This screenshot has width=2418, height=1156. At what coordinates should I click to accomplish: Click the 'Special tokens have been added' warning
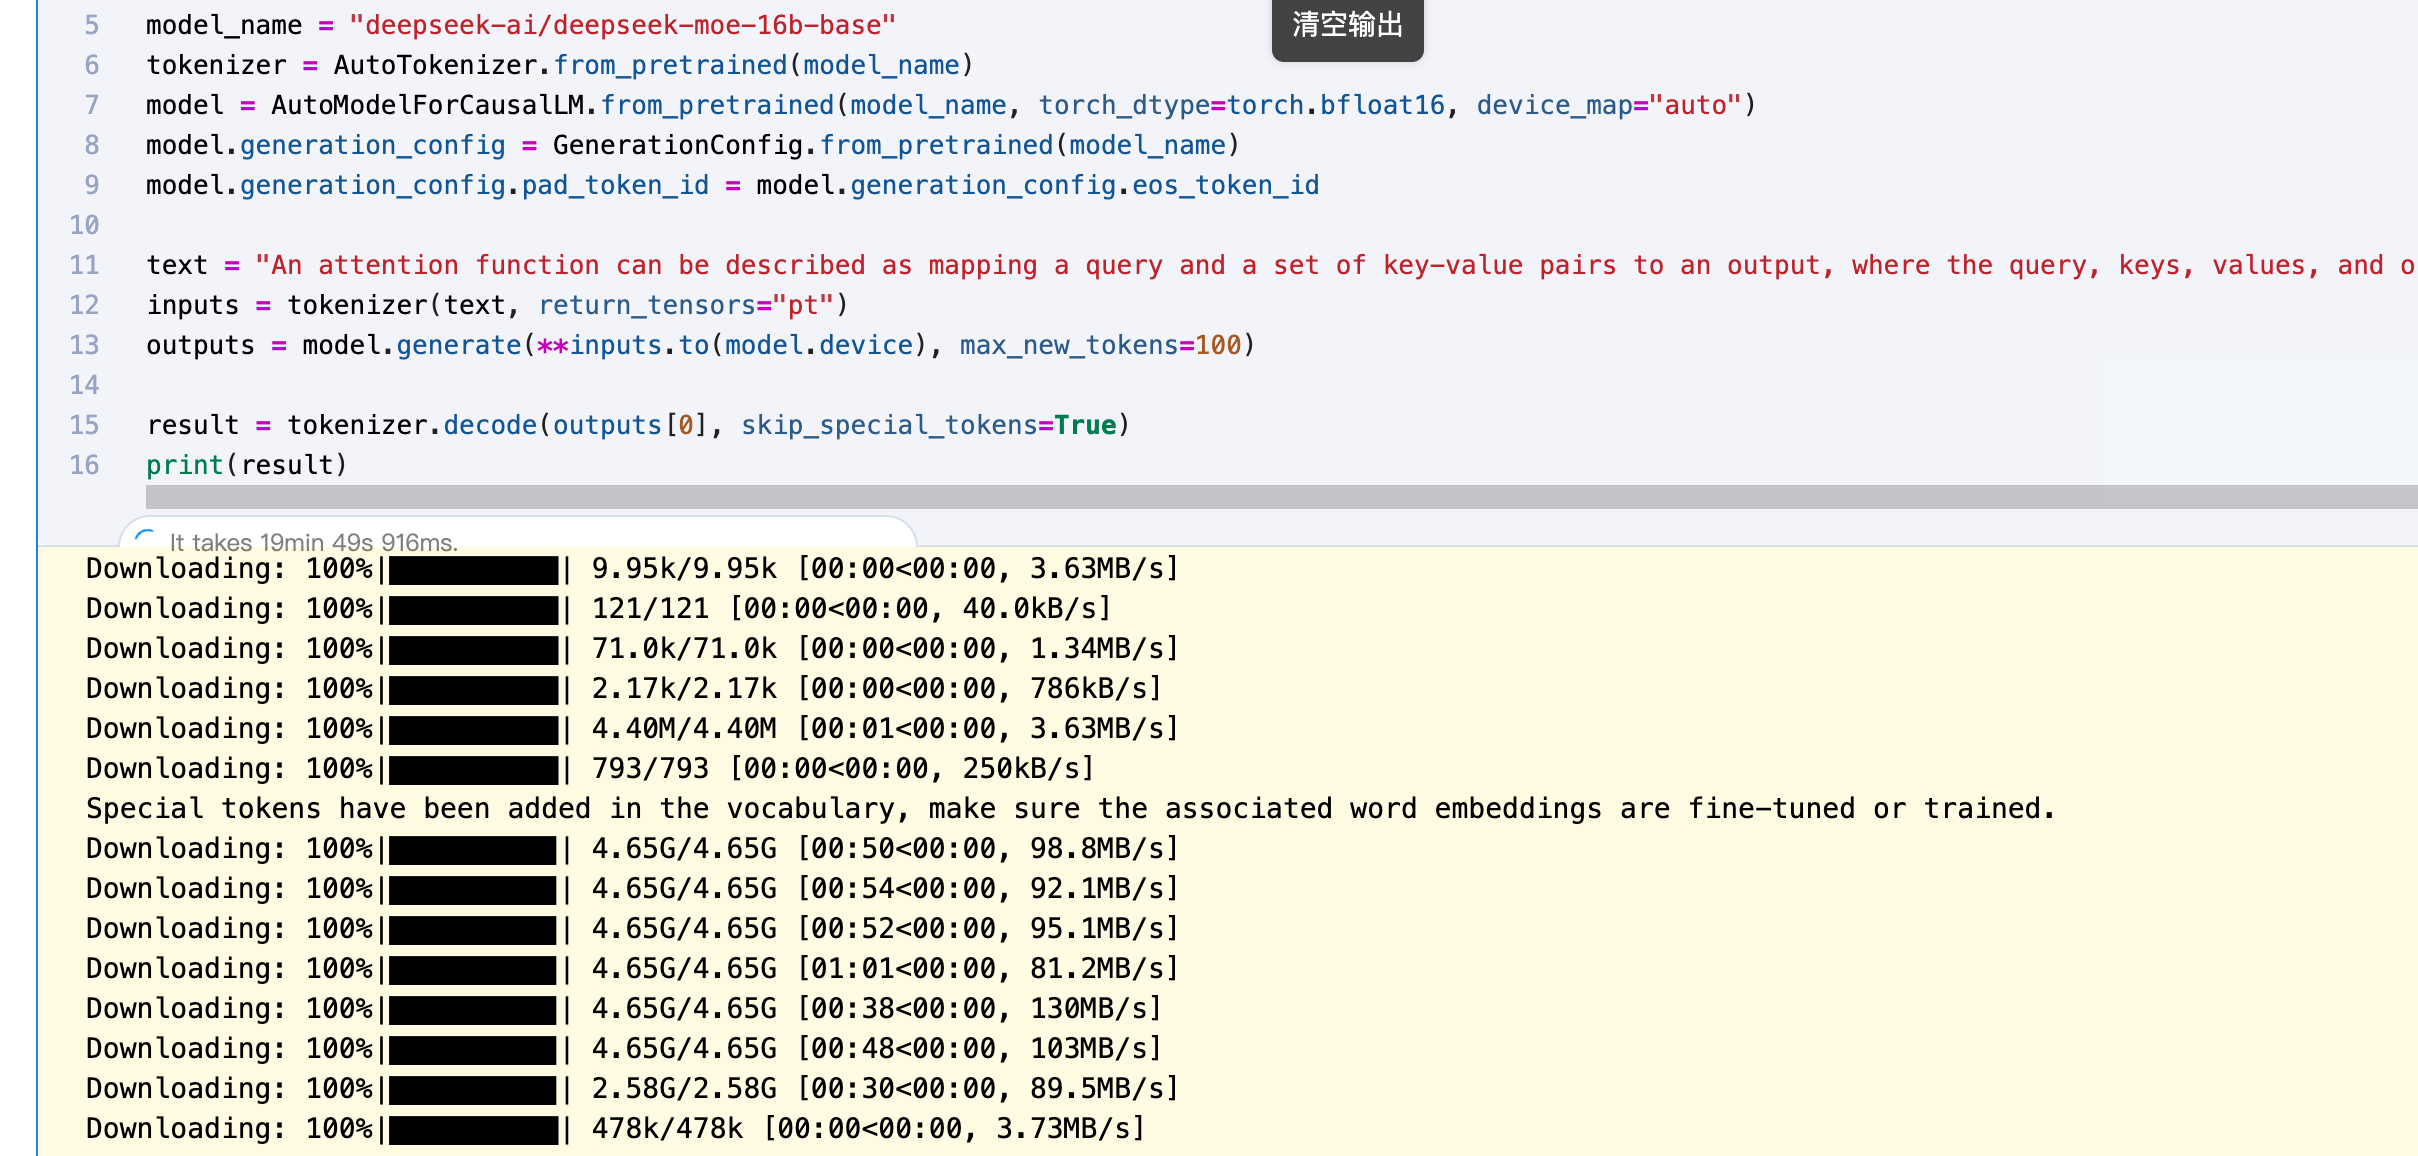pos(1070,809)
